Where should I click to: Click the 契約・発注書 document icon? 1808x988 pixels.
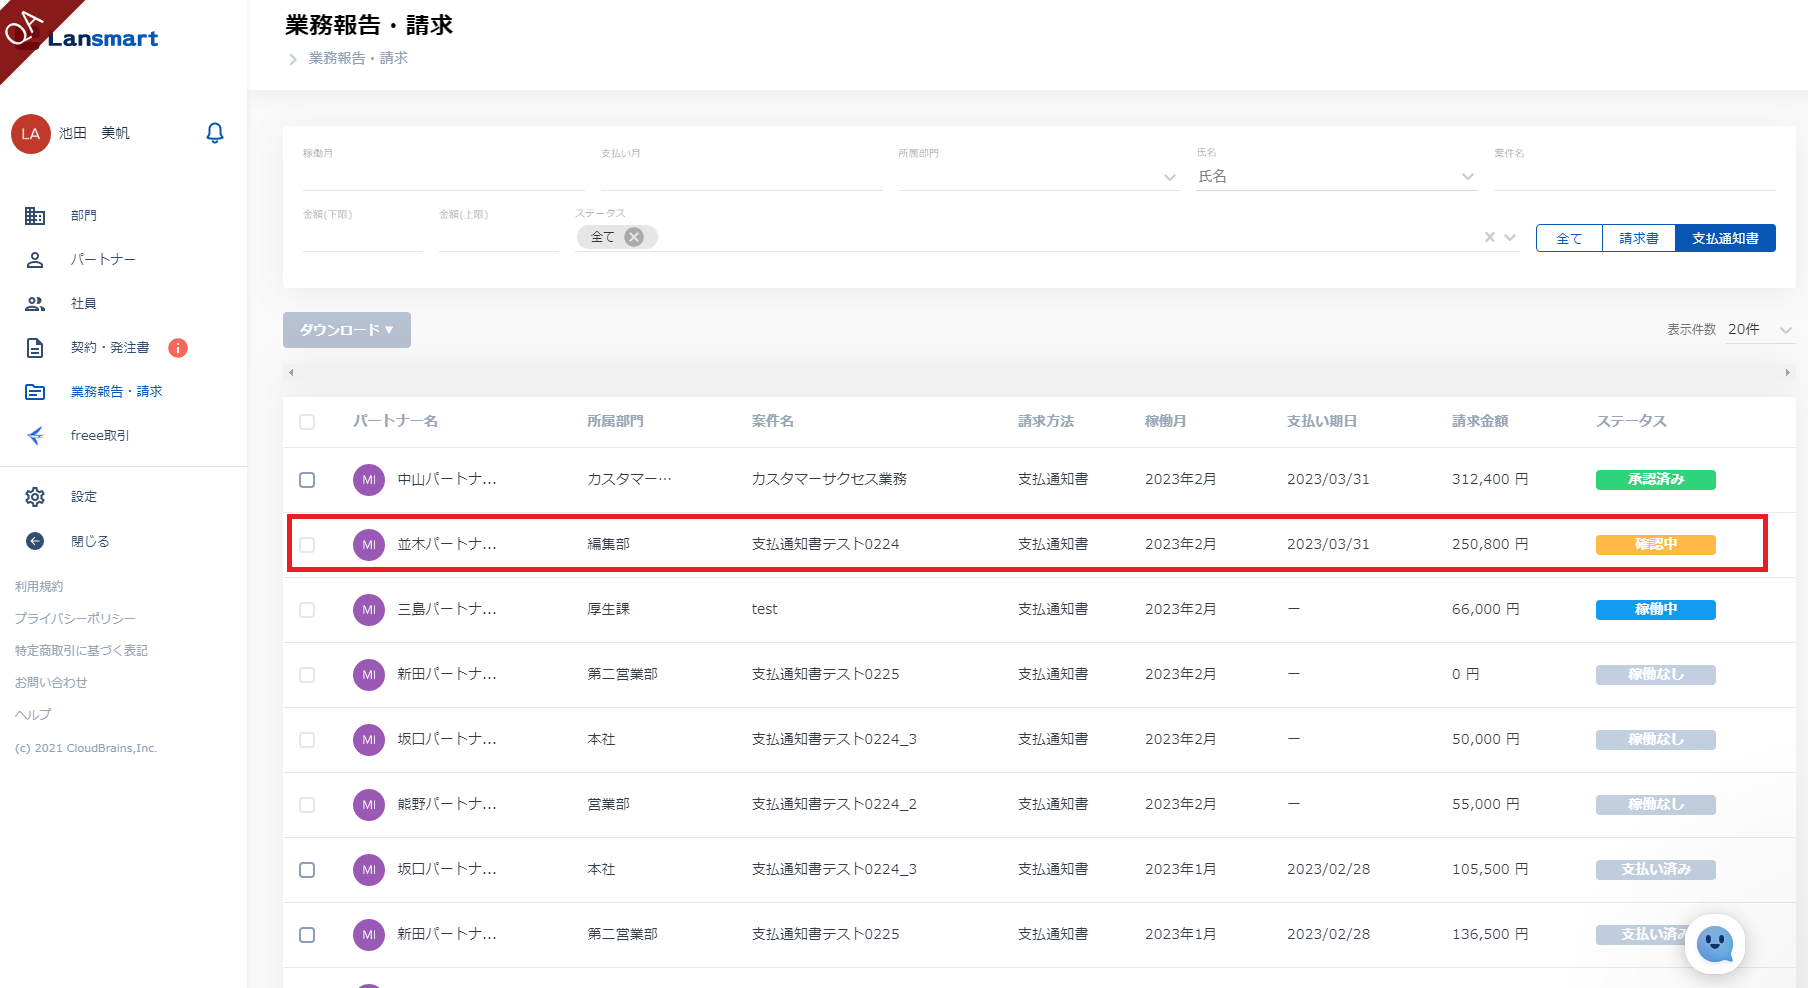click(x=35, y=348)
